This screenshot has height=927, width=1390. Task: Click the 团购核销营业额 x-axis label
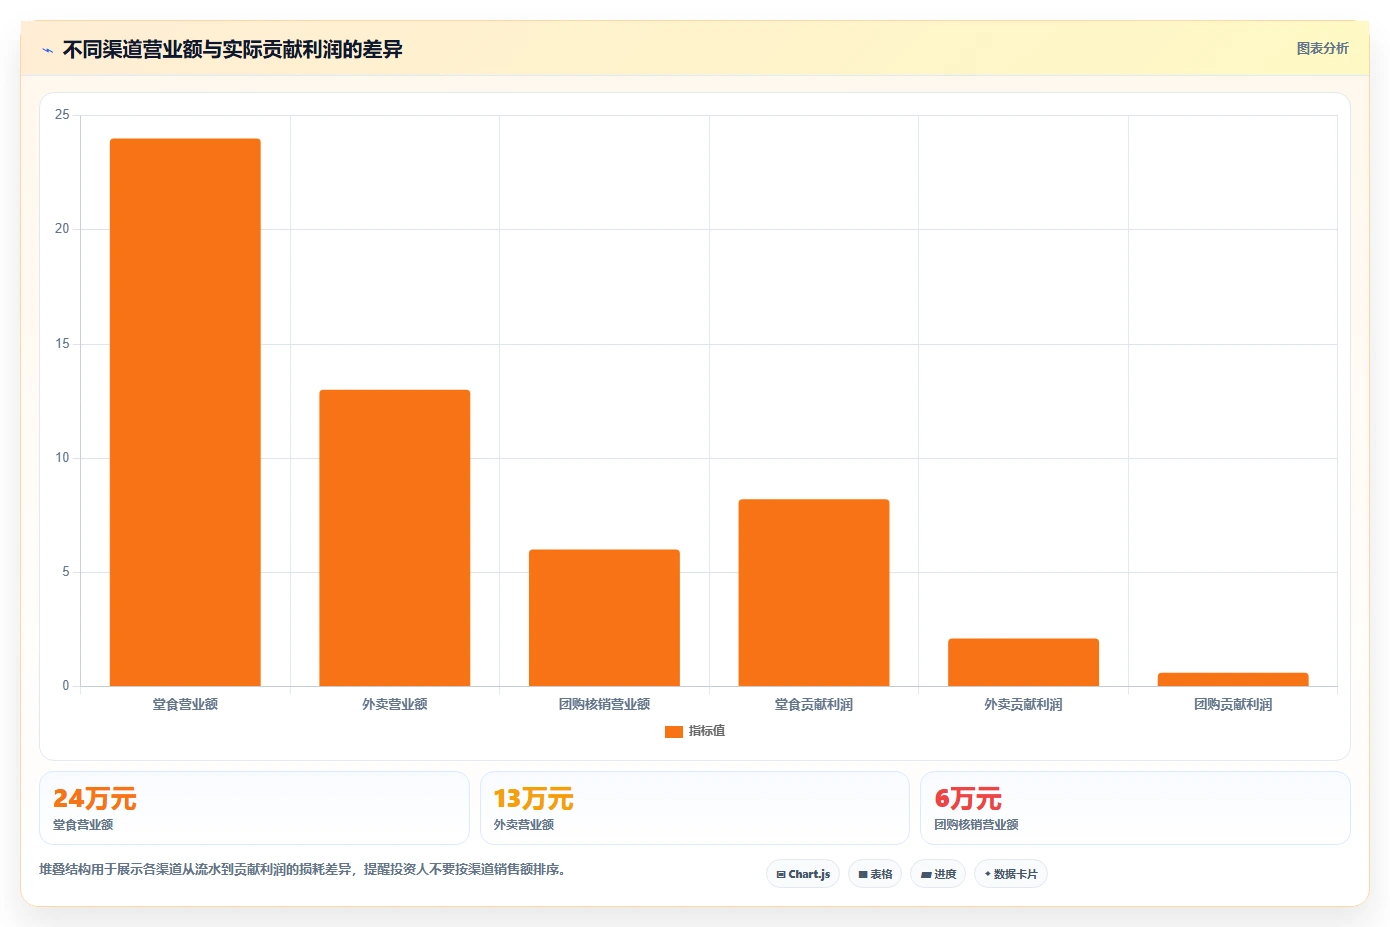[604, 705]
